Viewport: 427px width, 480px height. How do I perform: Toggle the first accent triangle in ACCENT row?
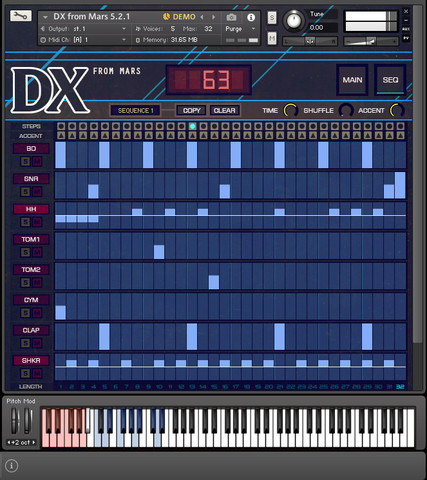tap(61, 135)
